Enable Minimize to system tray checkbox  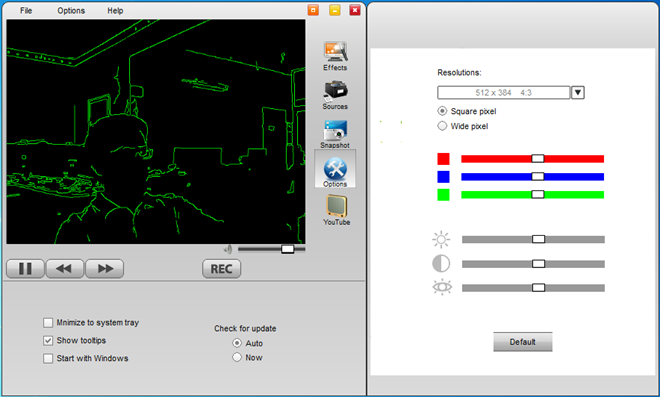click(48, 323)
